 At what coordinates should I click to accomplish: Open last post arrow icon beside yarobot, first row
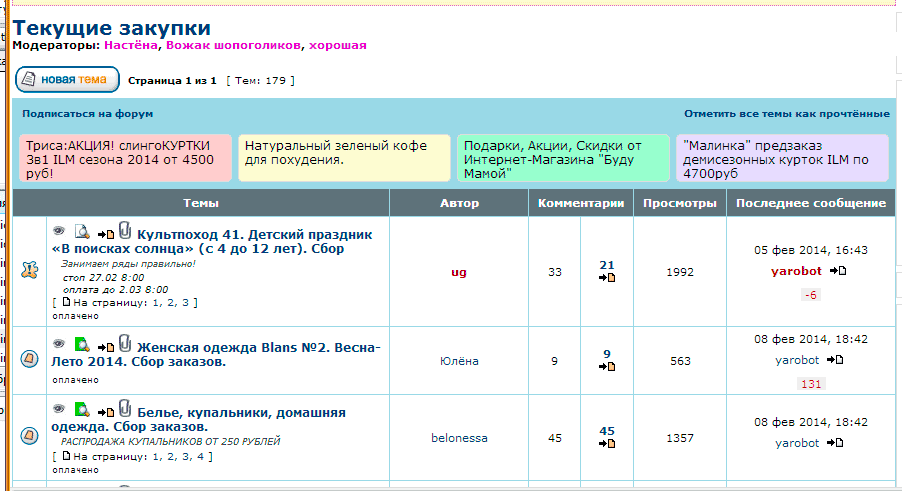click(838, 271)
